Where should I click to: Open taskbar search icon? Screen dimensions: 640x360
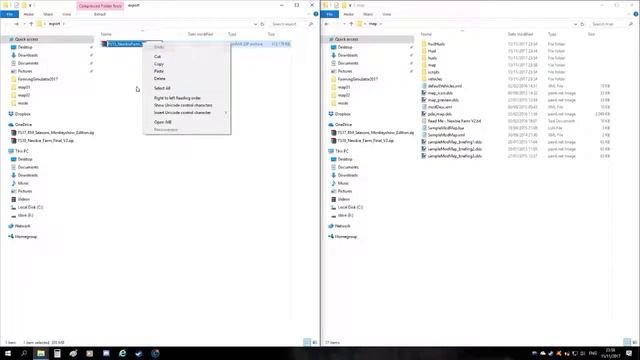24,353
